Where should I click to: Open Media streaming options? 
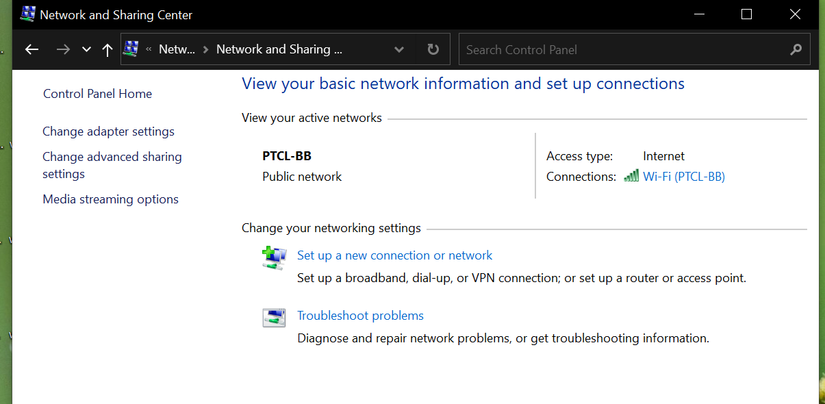pos(110,199)
